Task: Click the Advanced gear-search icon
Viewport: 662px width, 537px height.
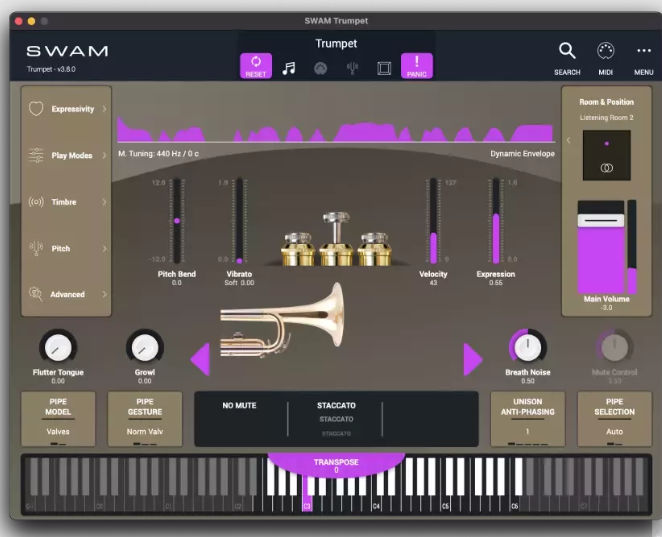Action: click(x=36, y=294)
